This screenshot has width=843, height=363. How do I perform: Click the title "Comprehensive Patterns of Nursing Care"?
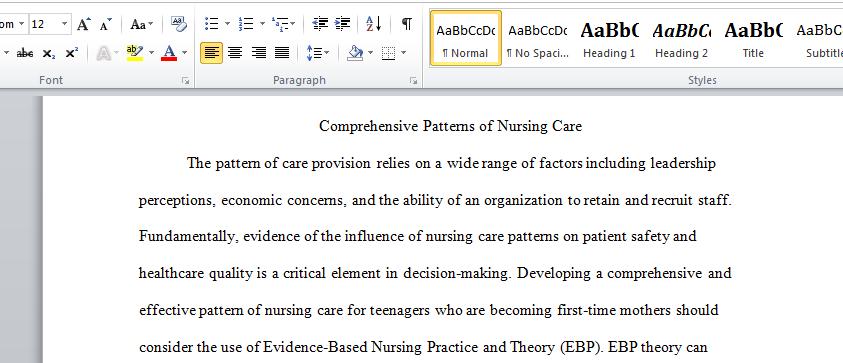click(451, 126)
